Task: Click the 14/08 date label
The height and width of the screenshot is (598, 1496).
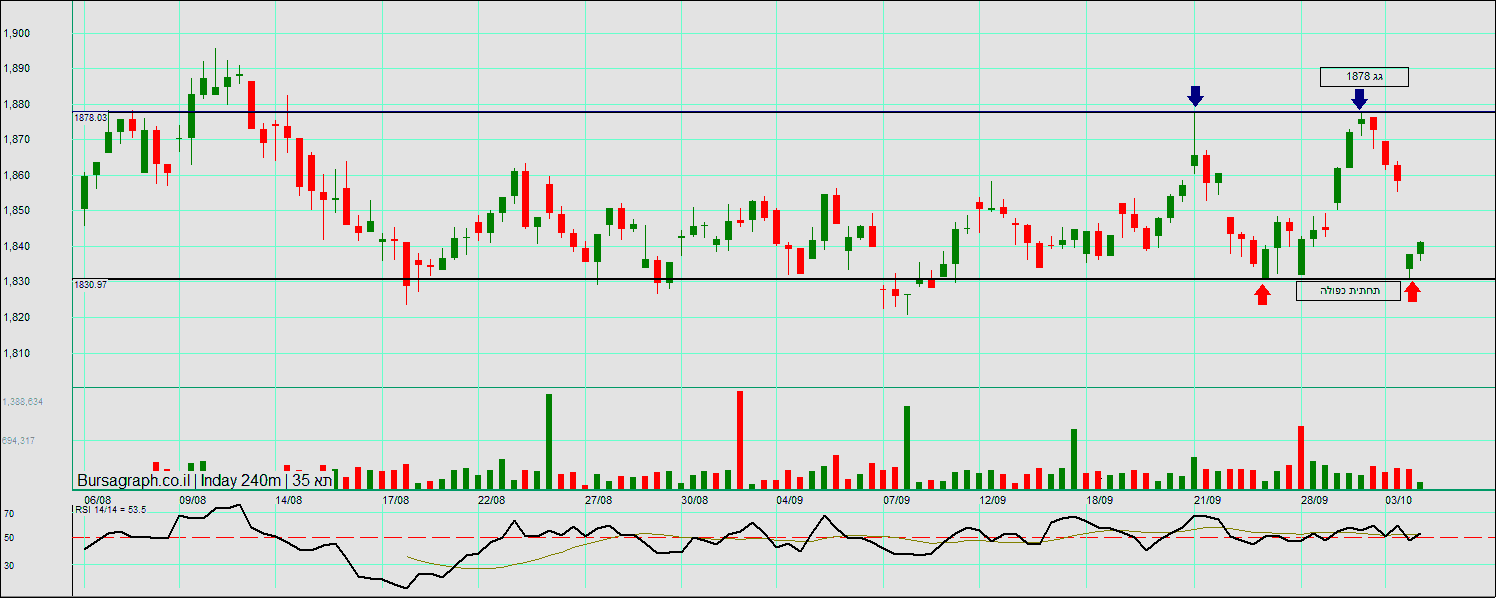Action: pos(289,499)
